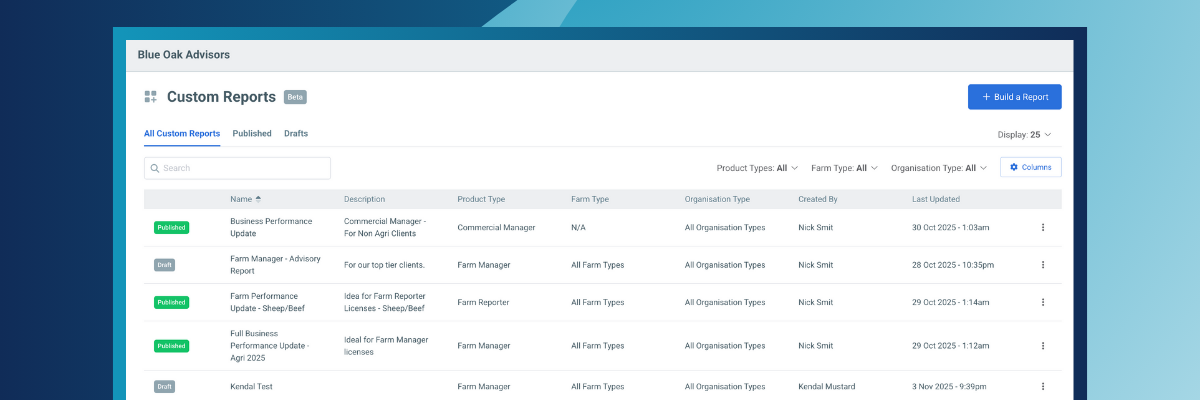Click Published badge on Full Business Performance Update
Screen dimensions: 1200x400
click(x=171, y=345)
